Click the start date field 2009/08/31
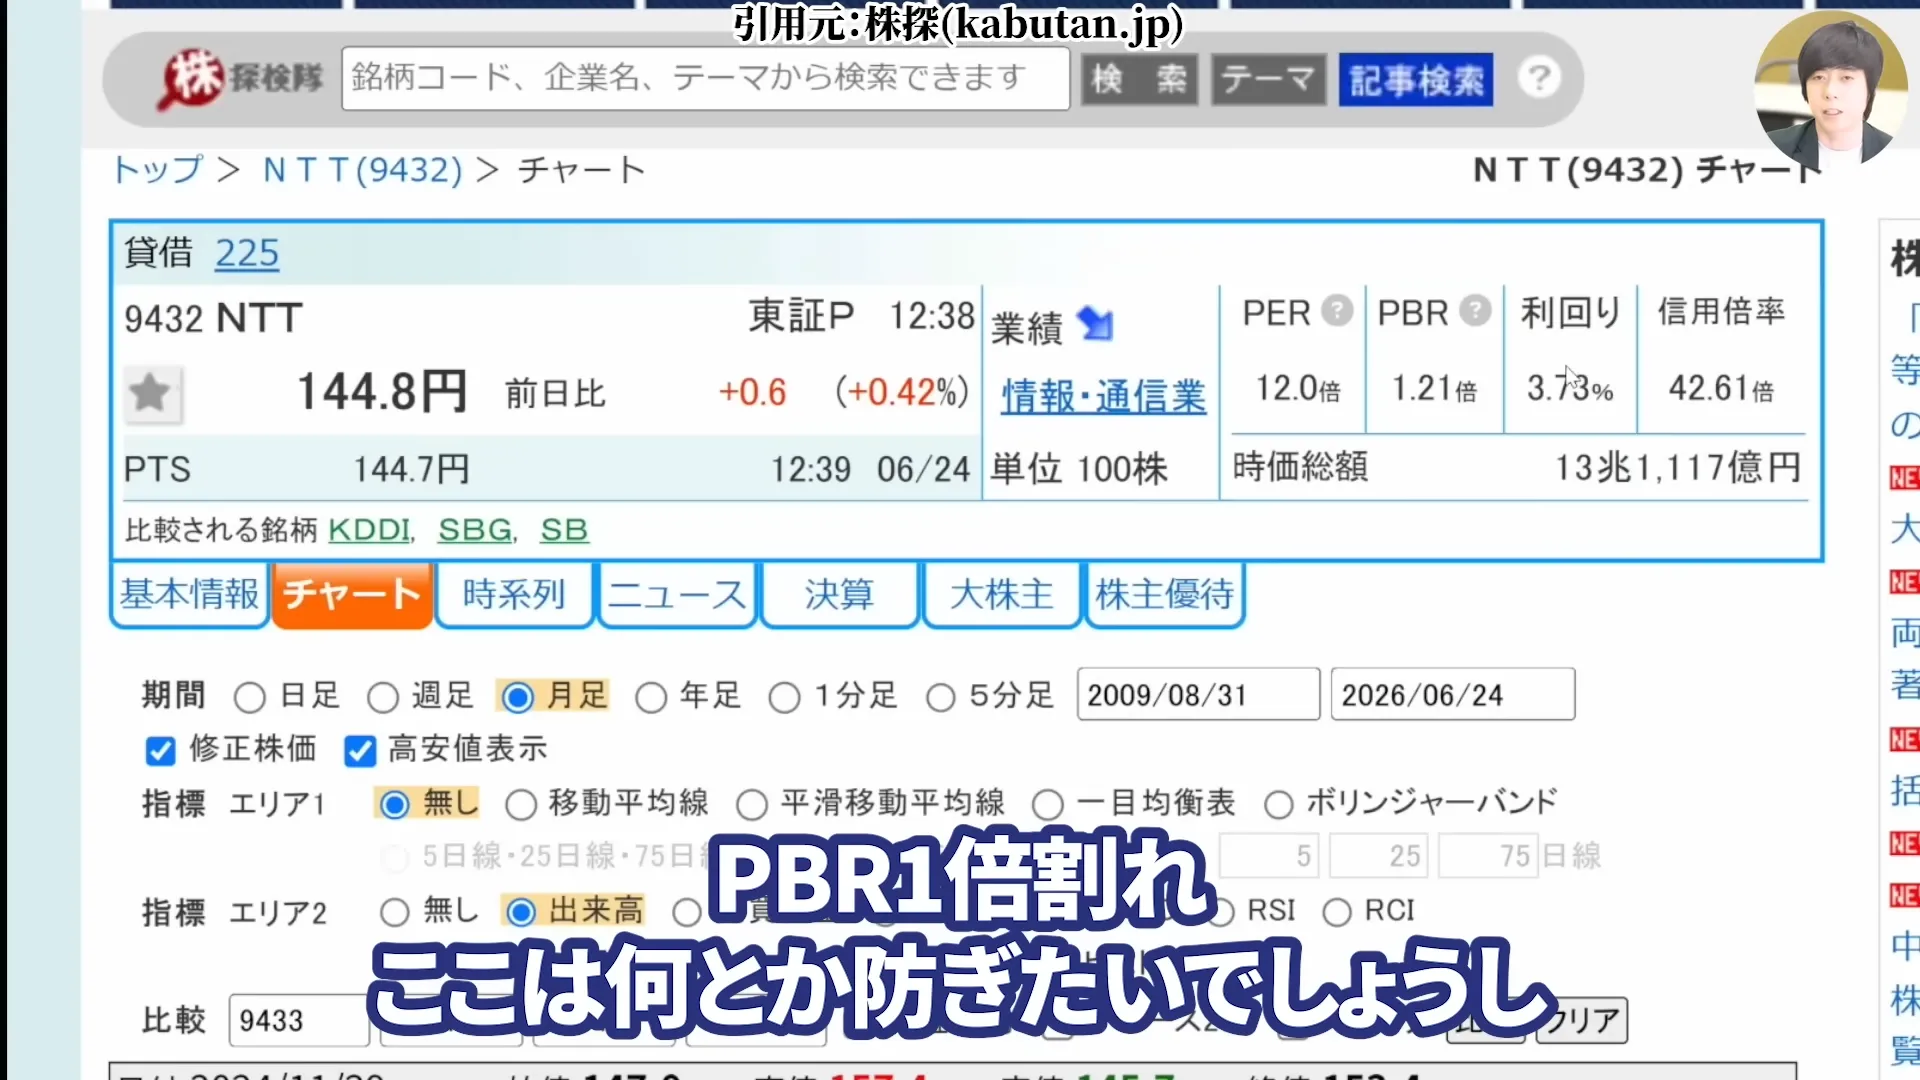This screenshot has height=1080, width=1920. [x=1198, y=694]
